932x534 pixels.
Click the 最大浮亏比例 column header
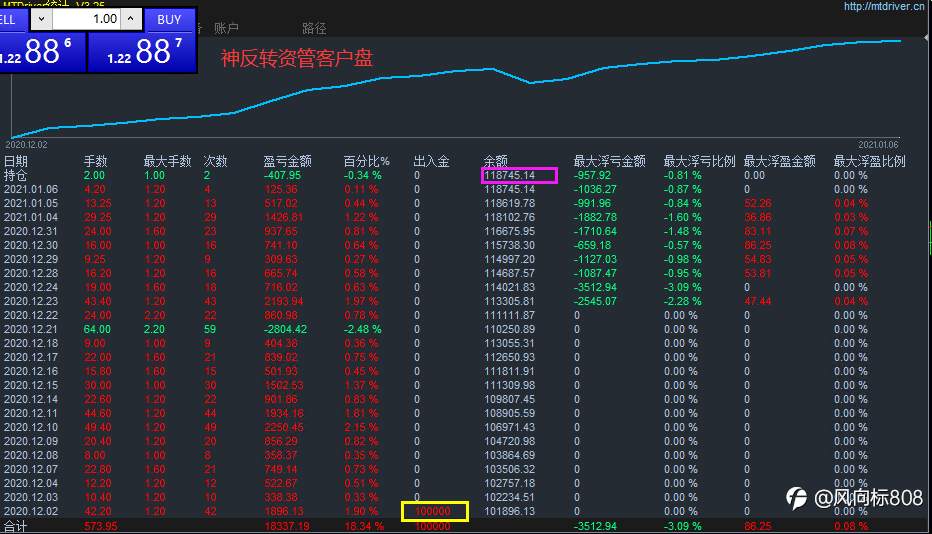pyautogui.click(x=699, y=161)
